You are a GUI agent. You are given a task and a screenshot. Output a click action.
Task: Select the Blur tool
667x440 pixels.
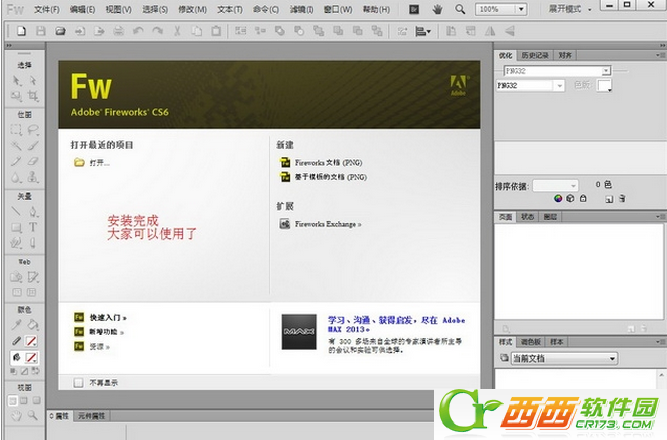click(17, 177)
